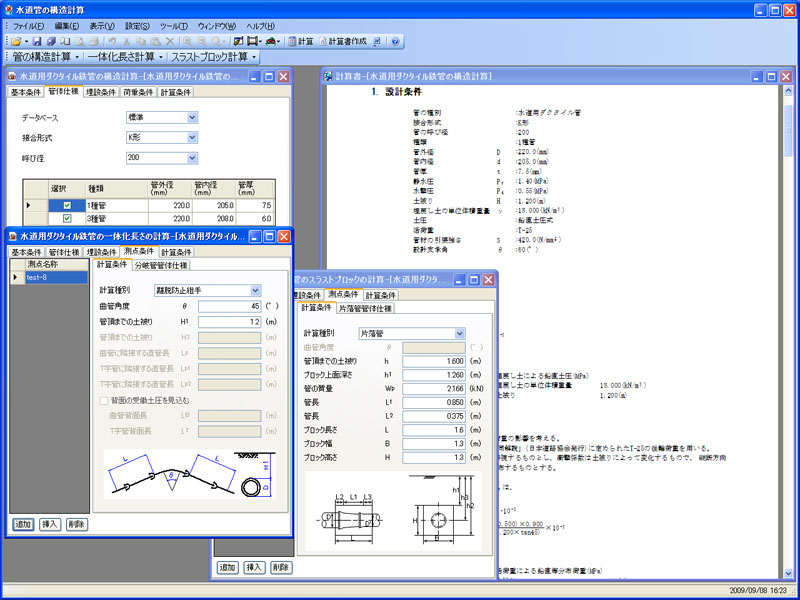Click the 計算 calculate toolbar icon

[x=300, y=41]
